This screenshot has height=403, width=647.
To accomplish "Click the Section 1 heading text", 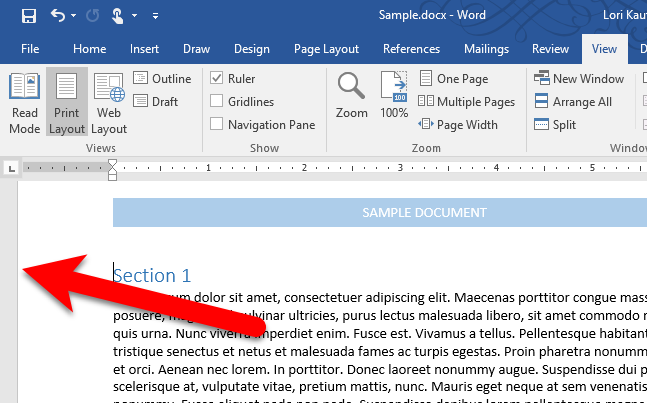I will (x=152, y=275).
